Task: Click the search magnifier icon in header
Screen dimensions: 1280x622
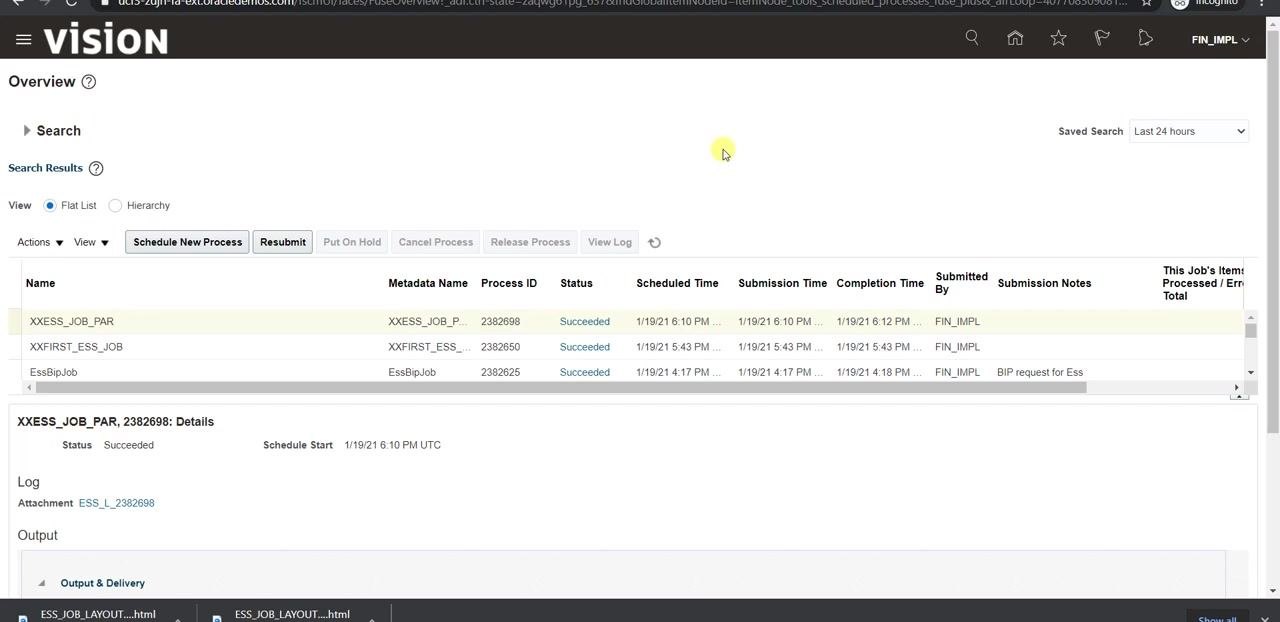Action: point(972,38)
